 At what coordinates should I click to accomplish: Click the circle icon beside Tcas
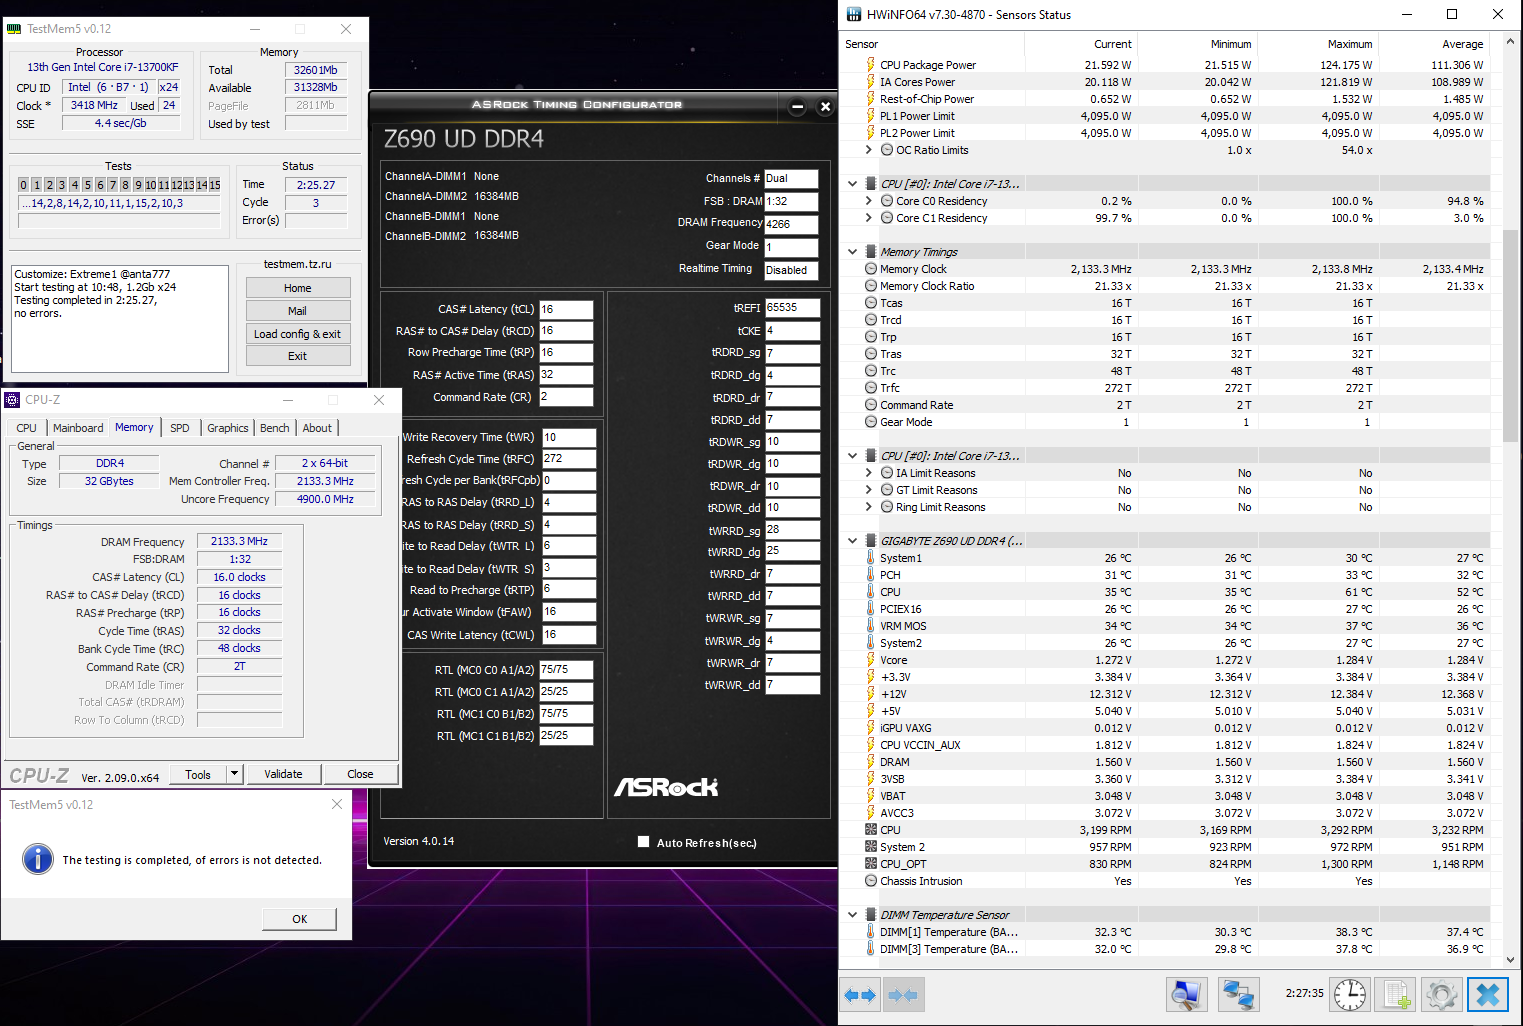pyautogui.click(x=871, y=303)
